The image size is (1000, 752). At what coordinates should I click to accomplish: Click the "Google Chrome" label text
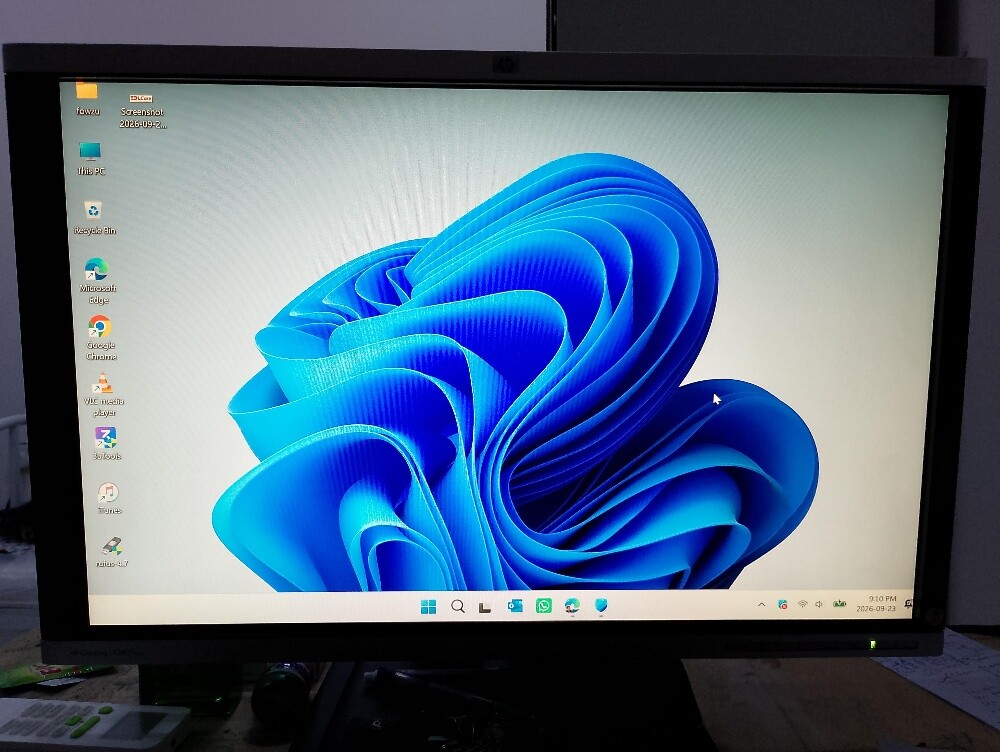(x=101, y=351)
